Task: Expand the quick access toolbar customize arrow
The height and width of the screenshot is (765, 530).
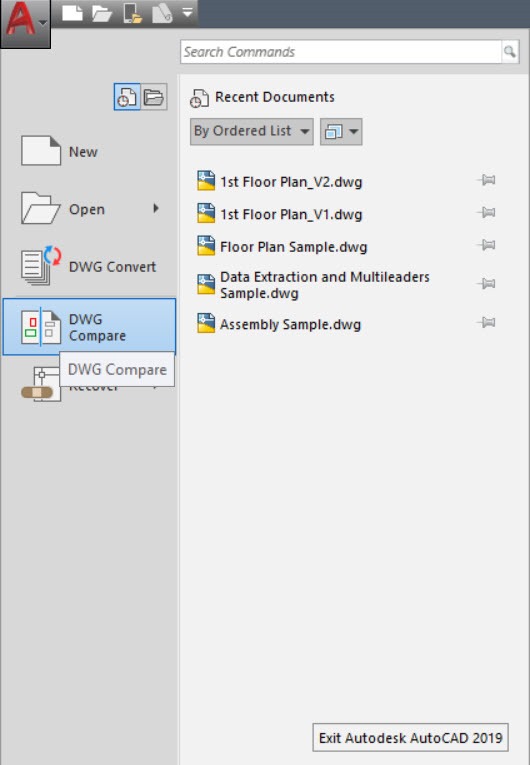Action: point(188,12)
